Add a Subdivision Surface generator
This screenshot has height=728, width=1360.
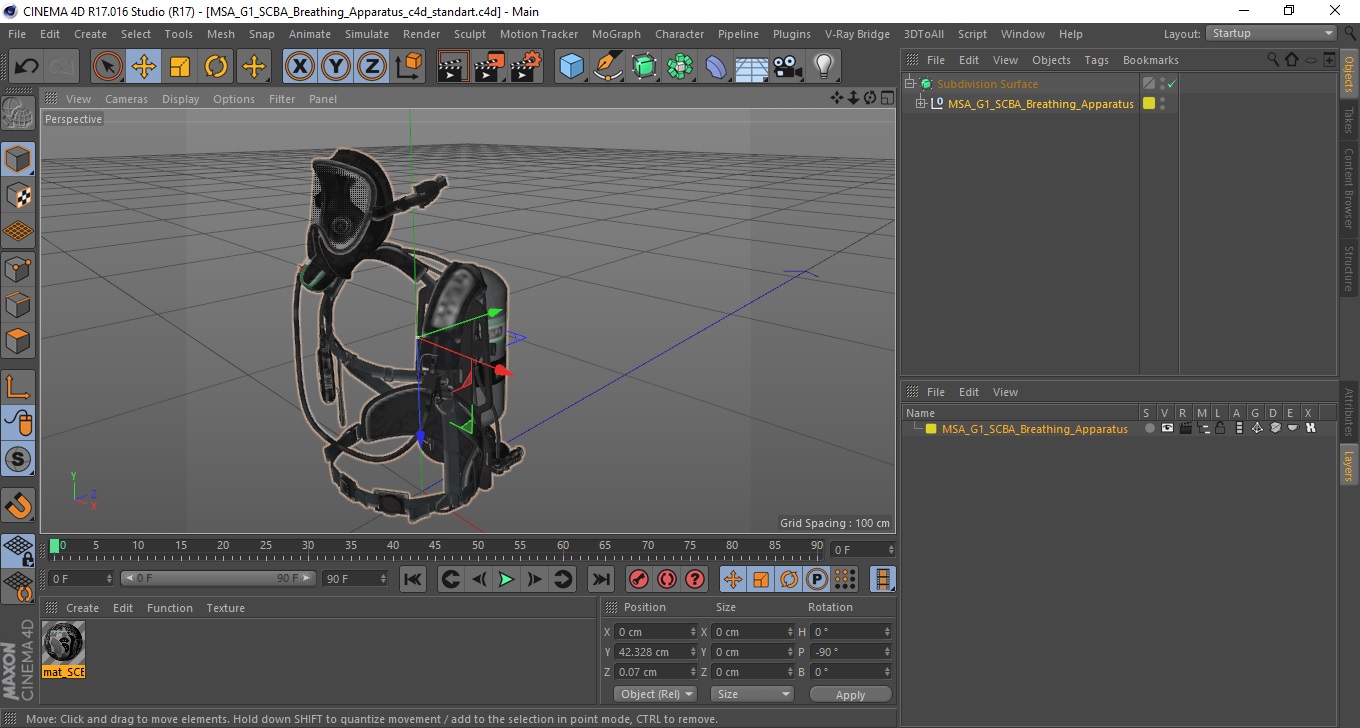coord(644,67)
